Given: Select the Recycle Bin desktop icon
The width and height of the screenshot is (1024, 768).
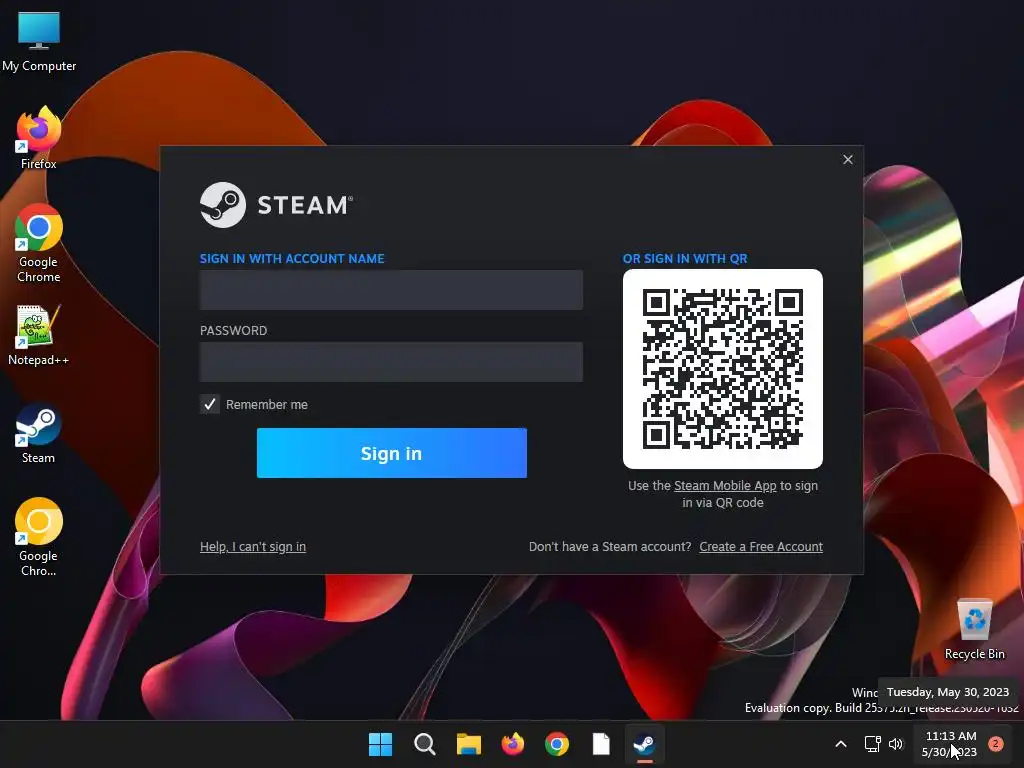Looking at the screenshot, I should (x=974, y=629).
